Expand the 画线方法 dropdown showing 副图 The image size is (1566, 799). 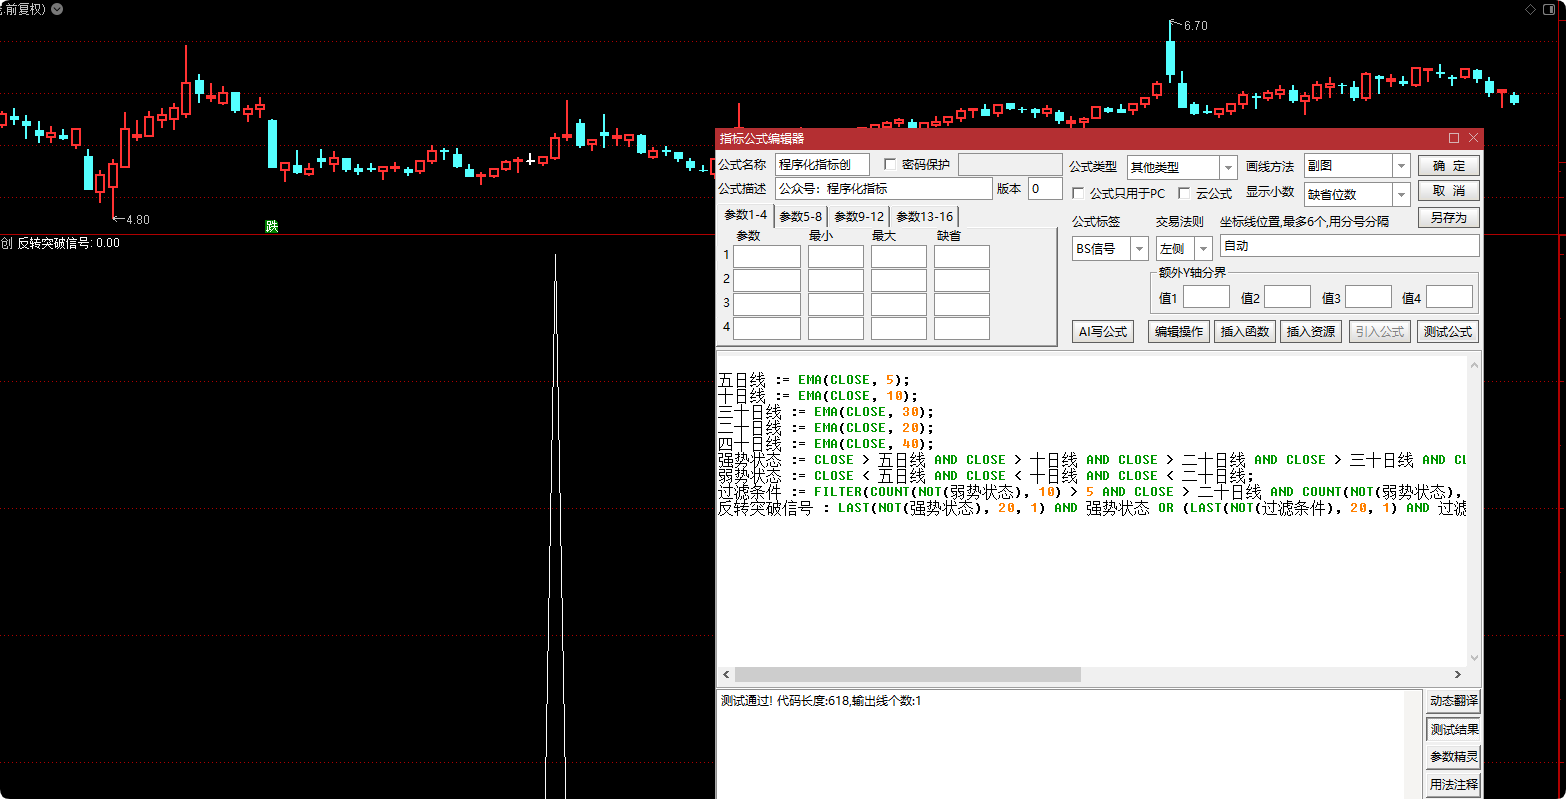pyautogui.click(x=1400, y=166)
